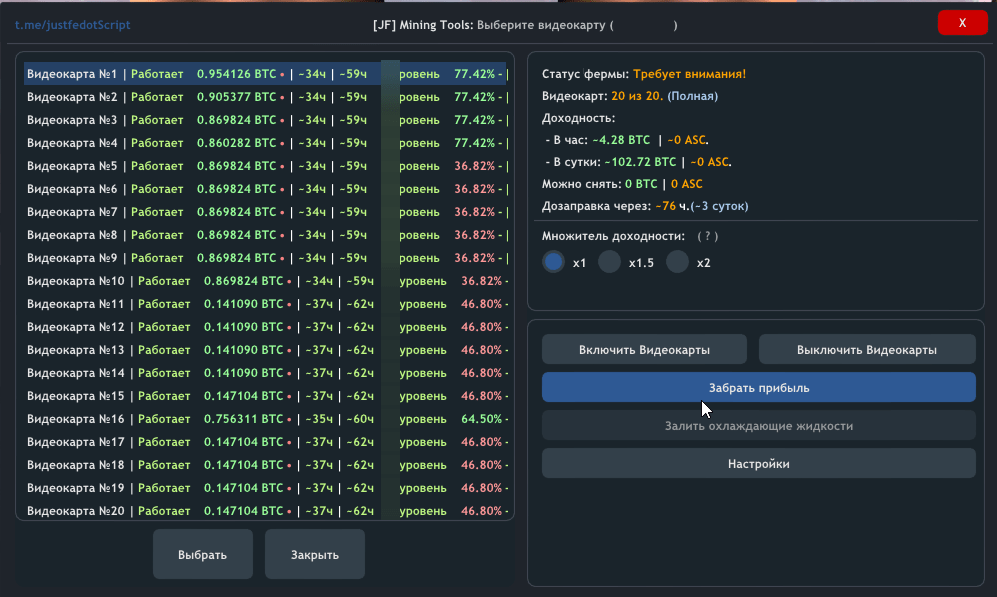Click the Включить Видеокарты button
The image size is (997, 597).
click(644, 350)
